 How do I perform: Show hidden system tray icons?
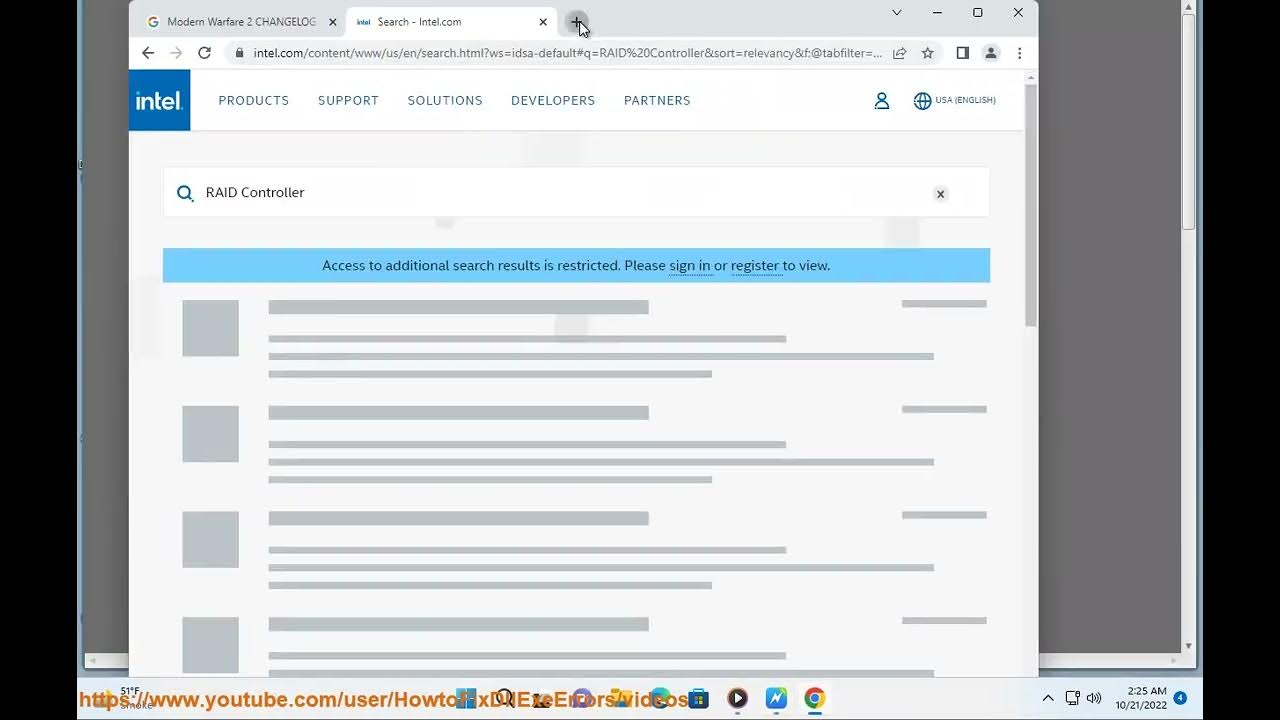pos(1048,698)
